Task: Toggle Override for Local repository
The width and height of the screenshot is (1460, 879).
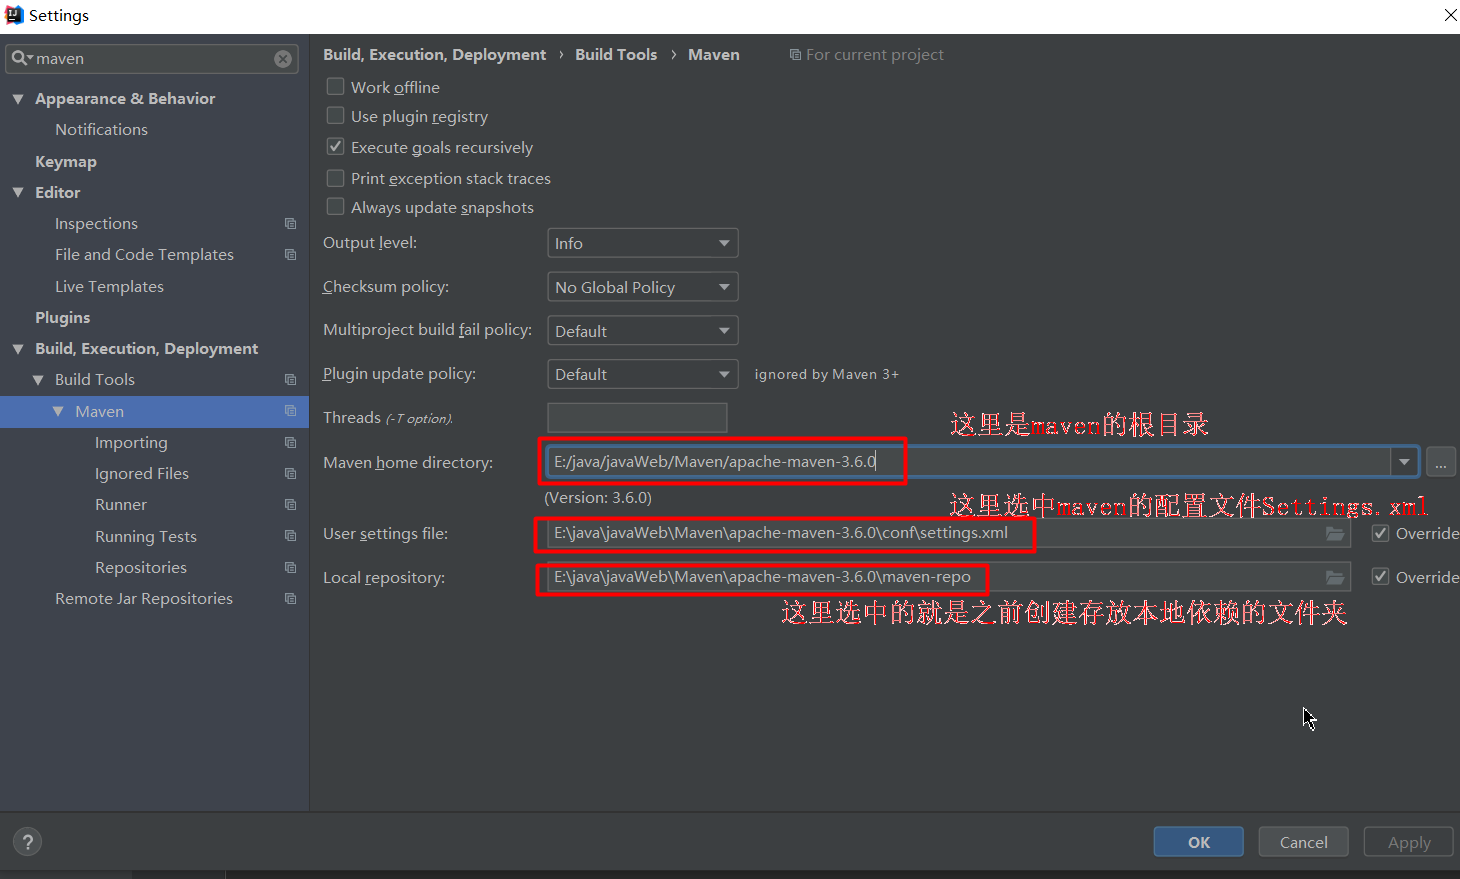Action: point(1381,577)
